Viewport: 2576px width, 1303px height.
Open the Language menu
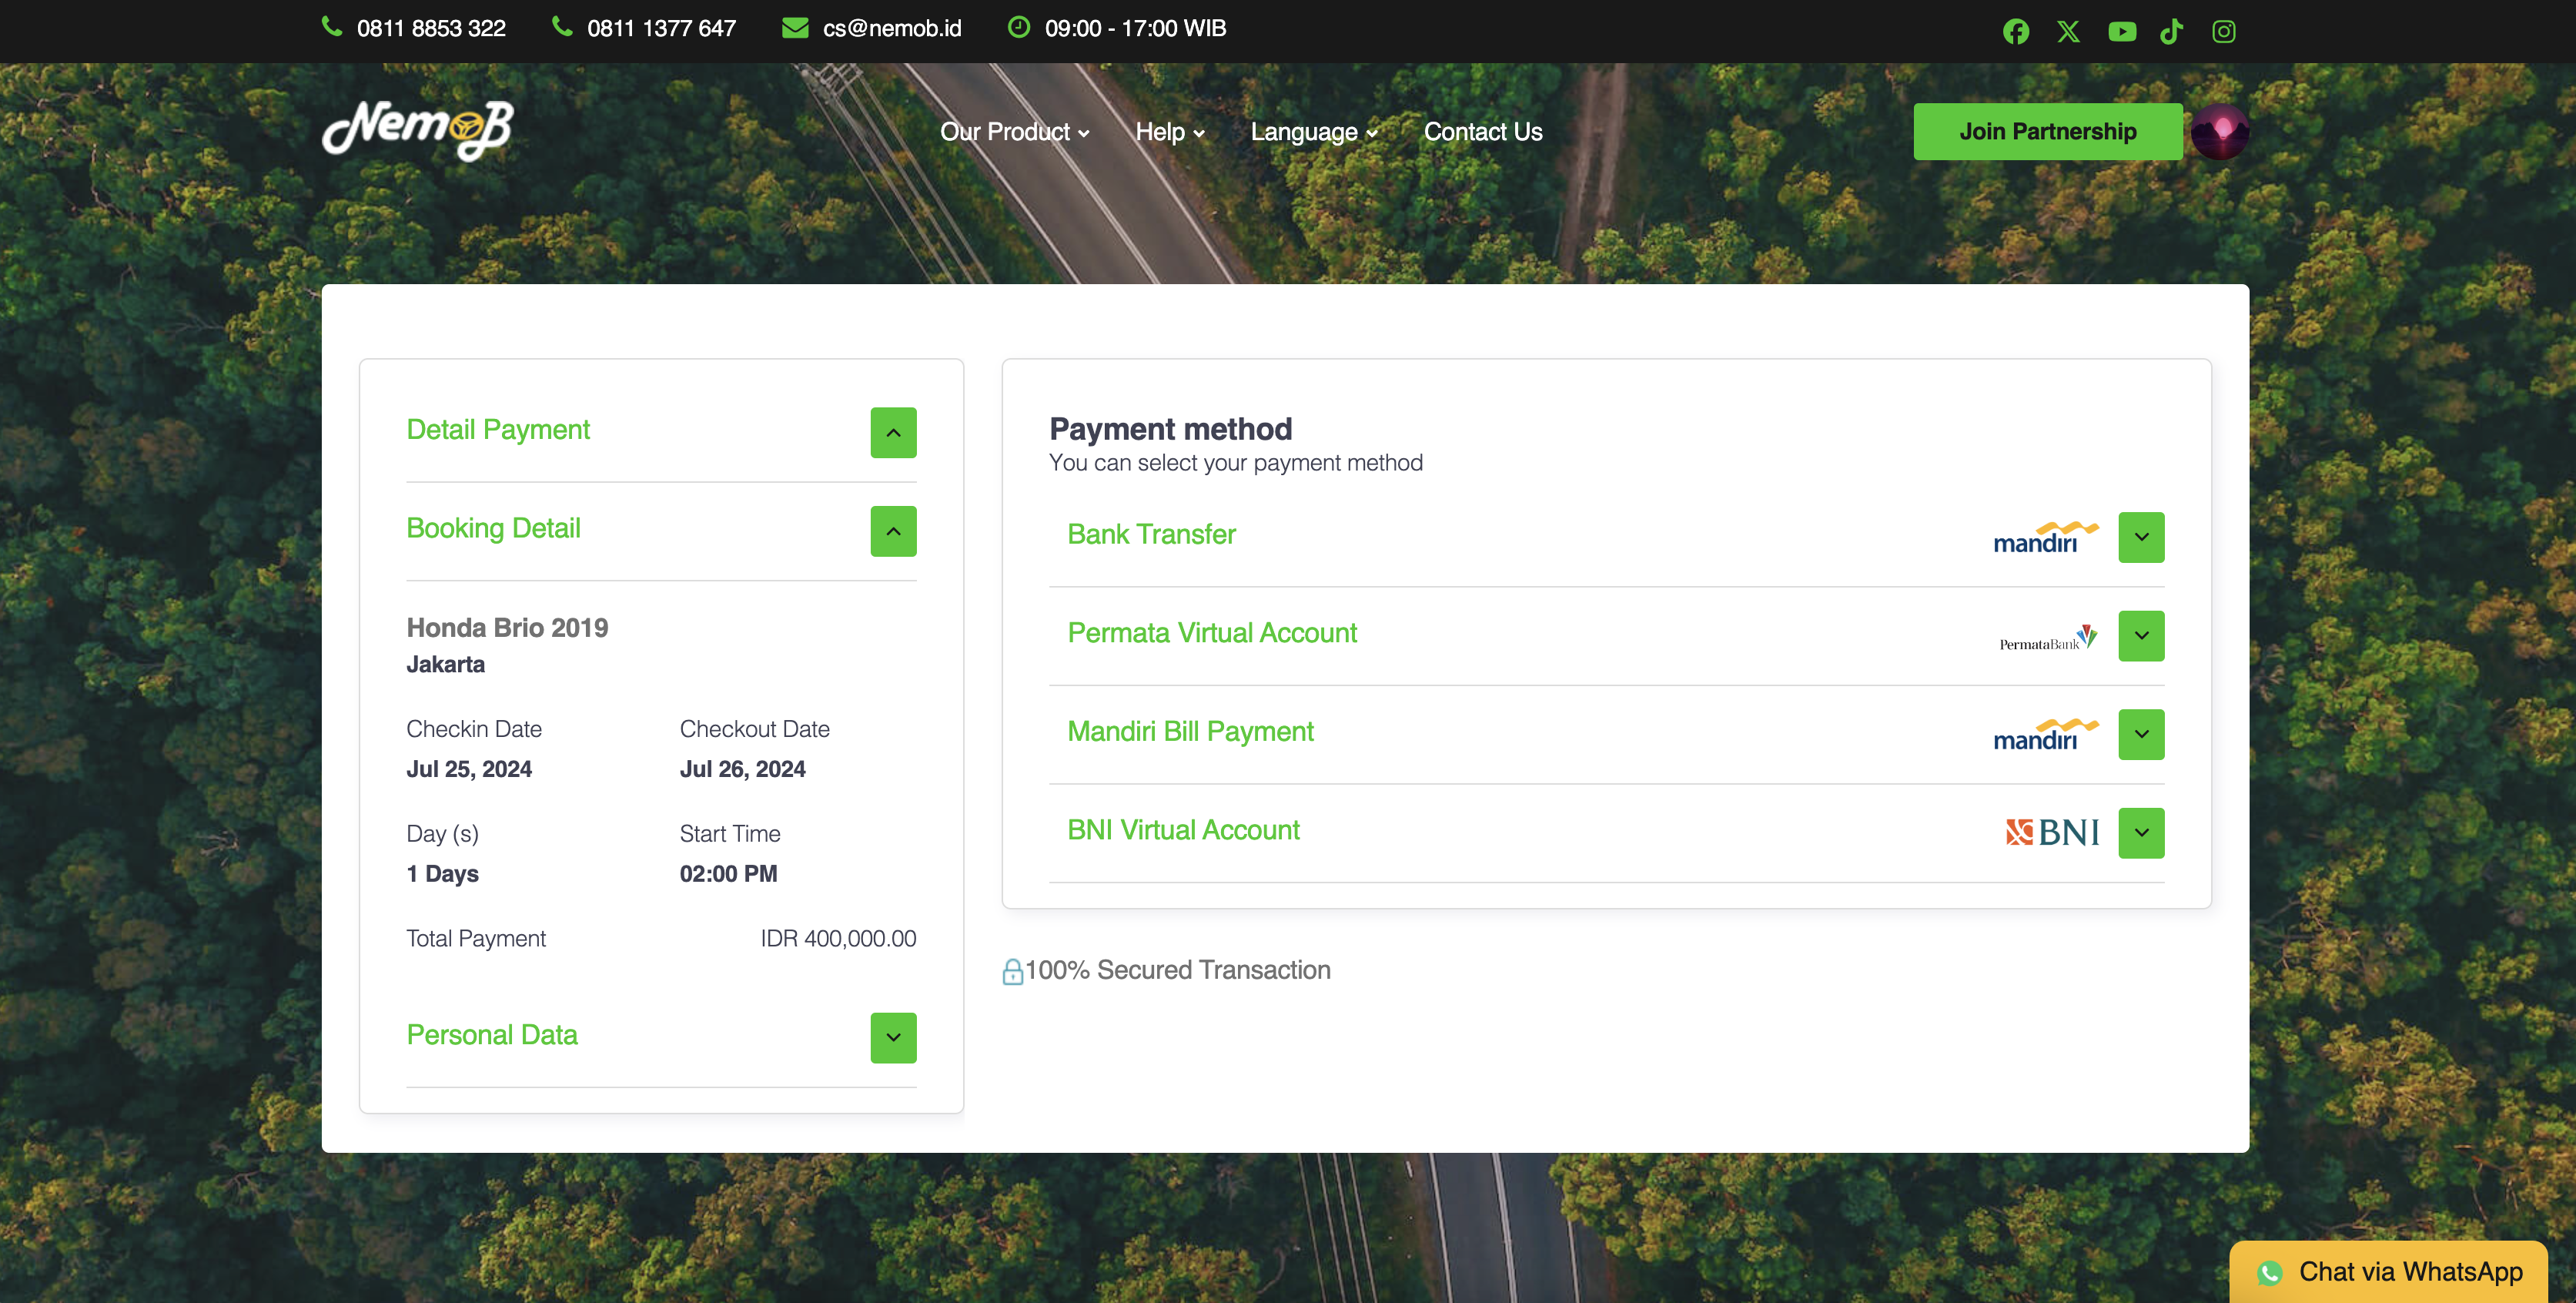pos(1313,132)
